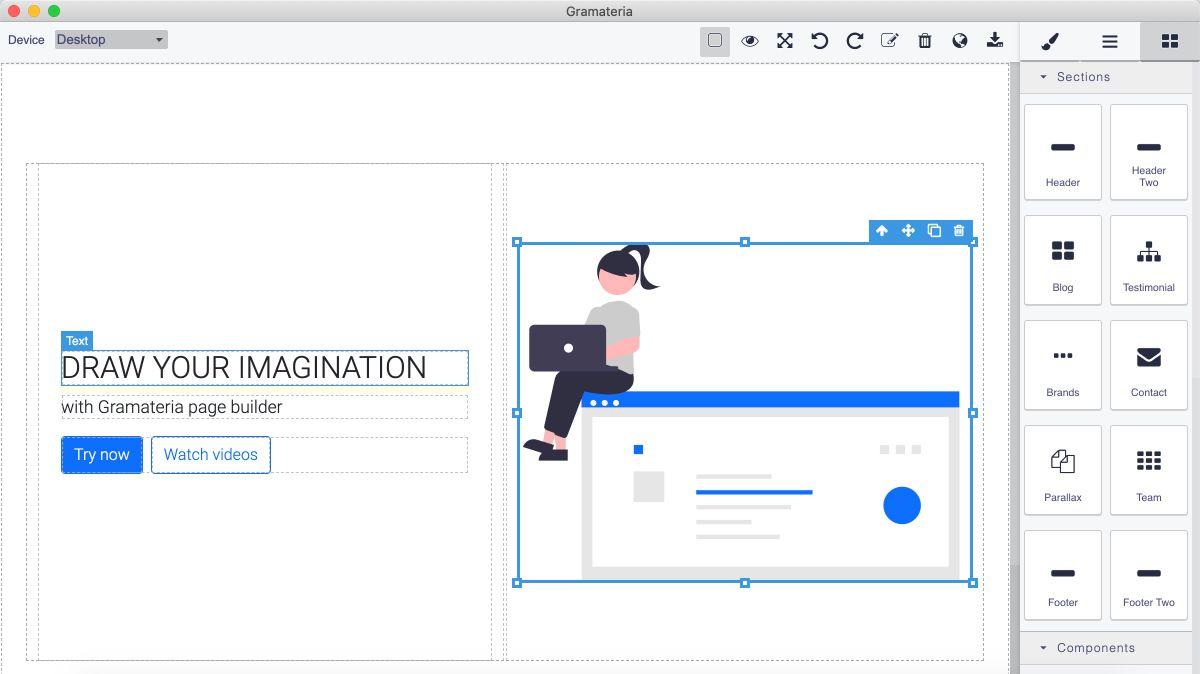The image size is (1200, 674).
Task: Open the Style Manager brush tab
Action: [x=1050, y=41]
